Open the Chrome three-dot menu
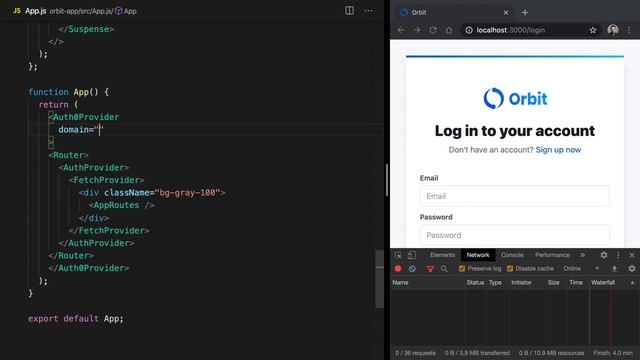 pos(629,30)
